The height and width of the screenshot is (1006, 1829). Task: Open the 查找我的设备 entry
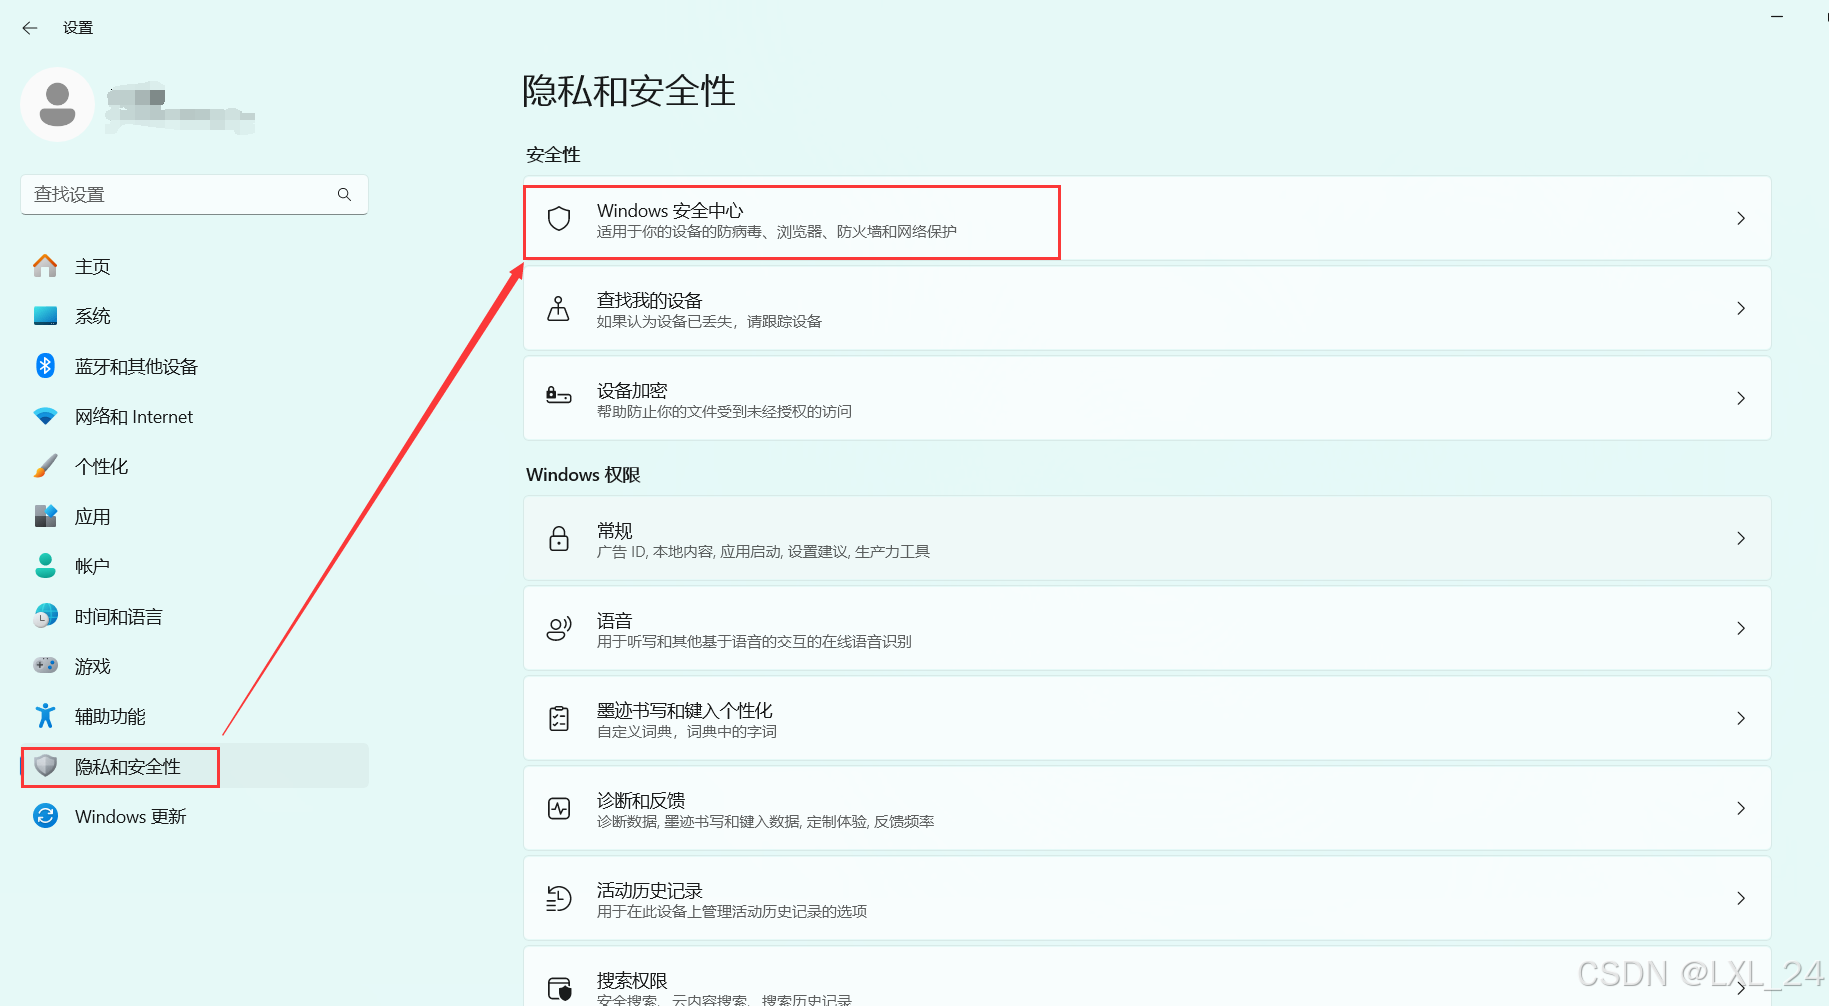pos(1147,308)
